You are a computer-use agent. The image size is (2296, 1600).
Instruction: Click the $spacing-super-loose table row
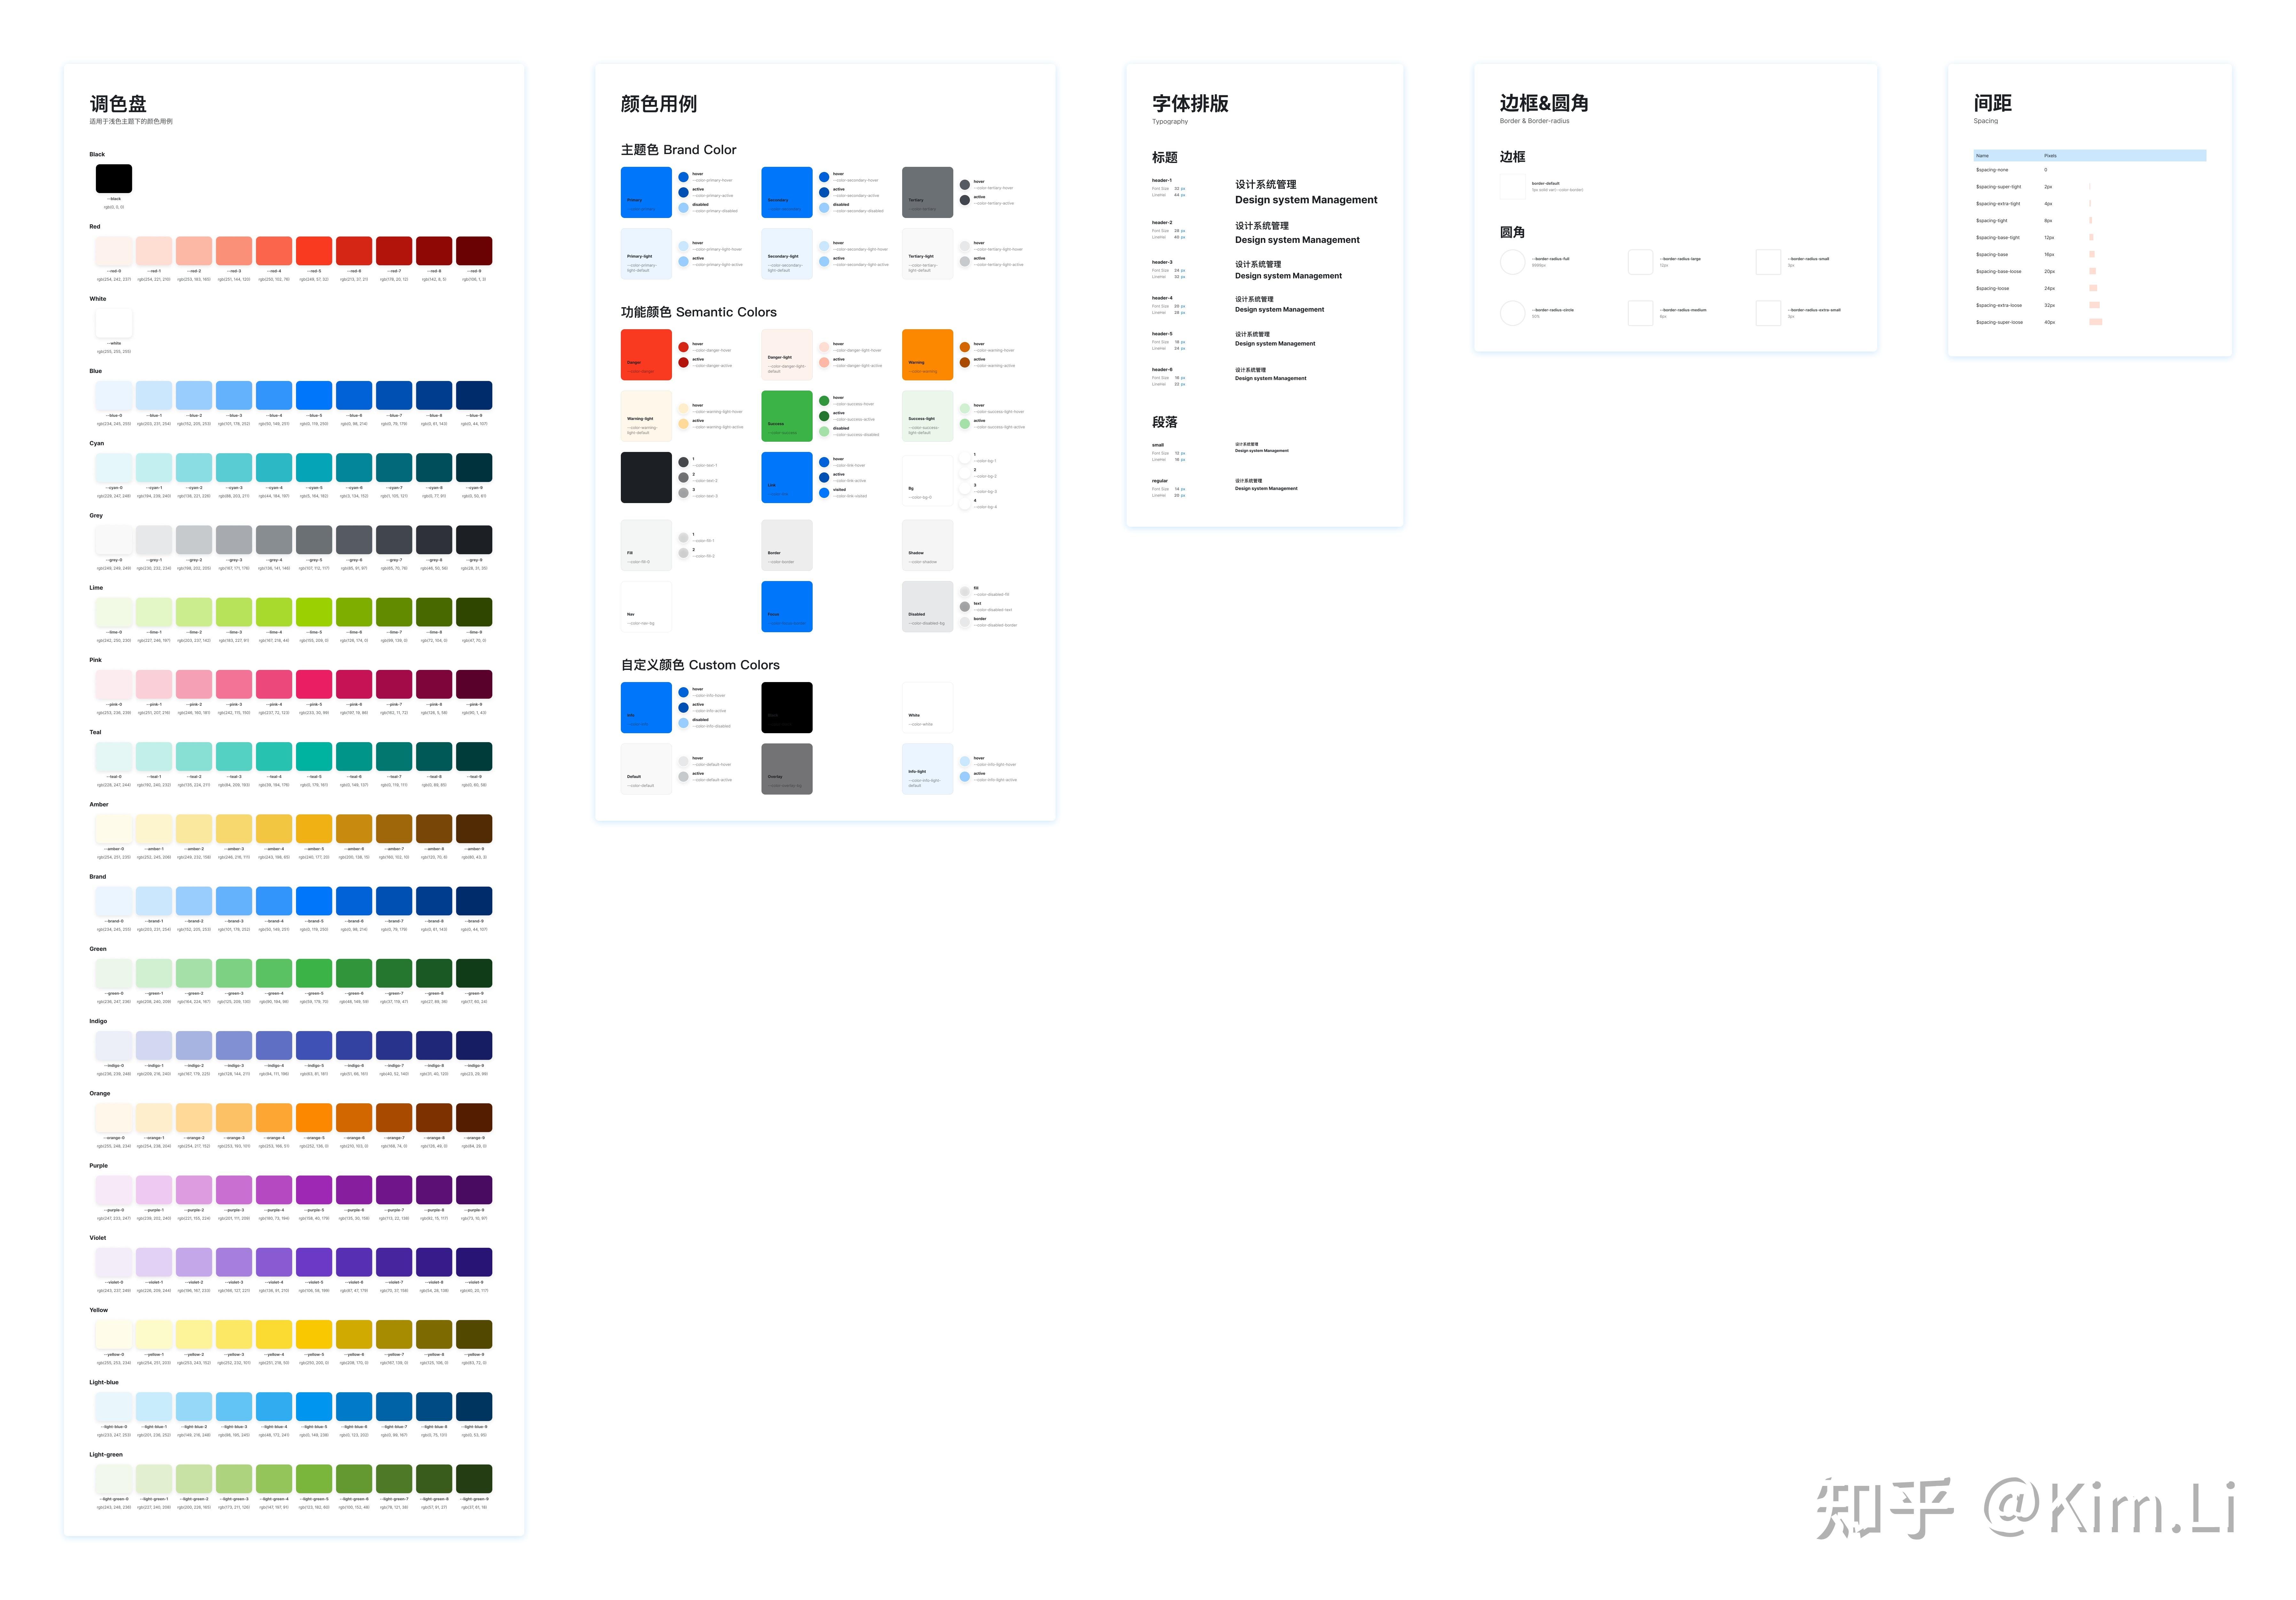[2090, 322]
